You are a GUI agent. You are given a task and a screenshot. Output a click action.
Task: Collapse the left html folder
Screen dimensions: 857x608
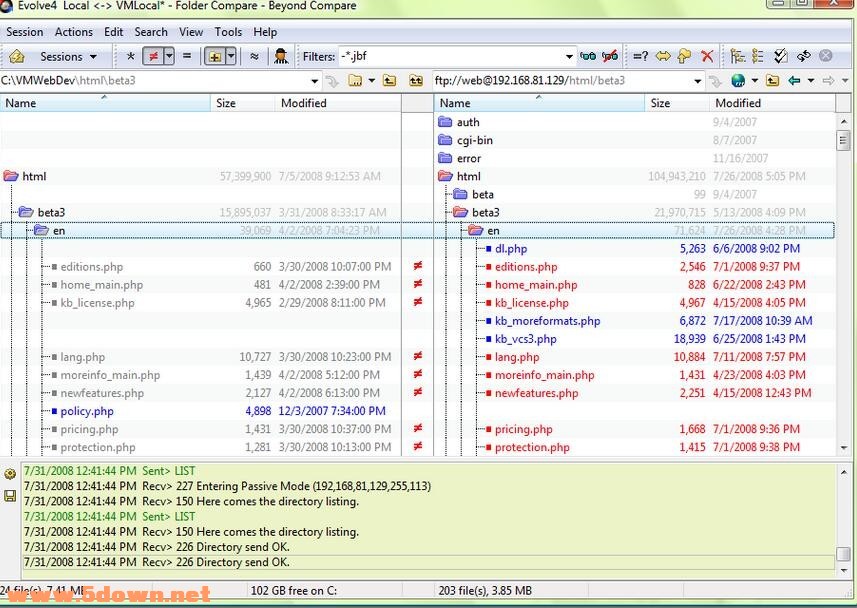(x=11, y=176)
